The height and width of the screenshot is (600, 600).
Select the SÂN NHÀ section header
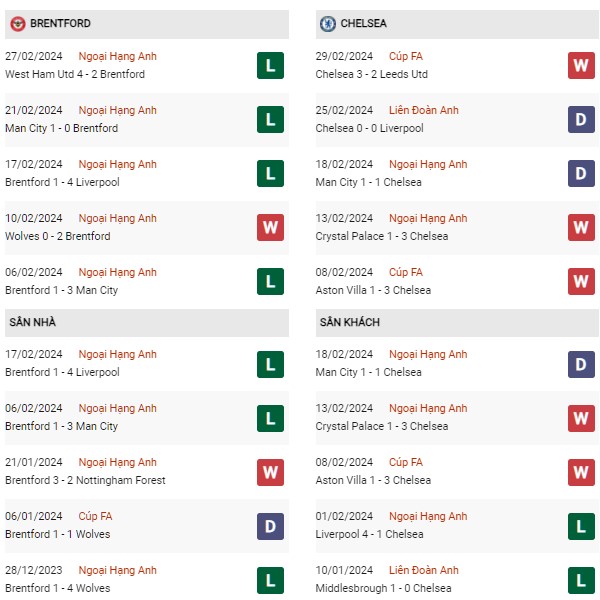[x=147, y=323]
